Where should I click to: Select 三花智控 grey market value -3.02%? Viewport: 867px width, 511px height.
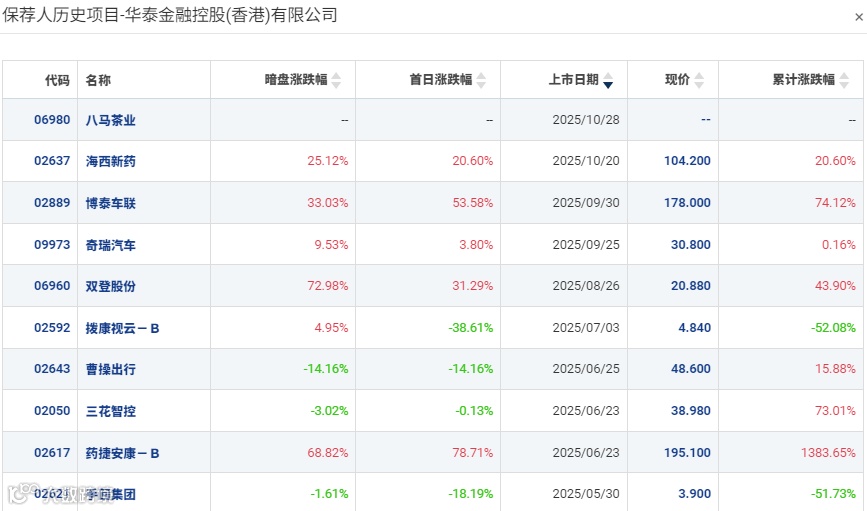coord(330,411)
